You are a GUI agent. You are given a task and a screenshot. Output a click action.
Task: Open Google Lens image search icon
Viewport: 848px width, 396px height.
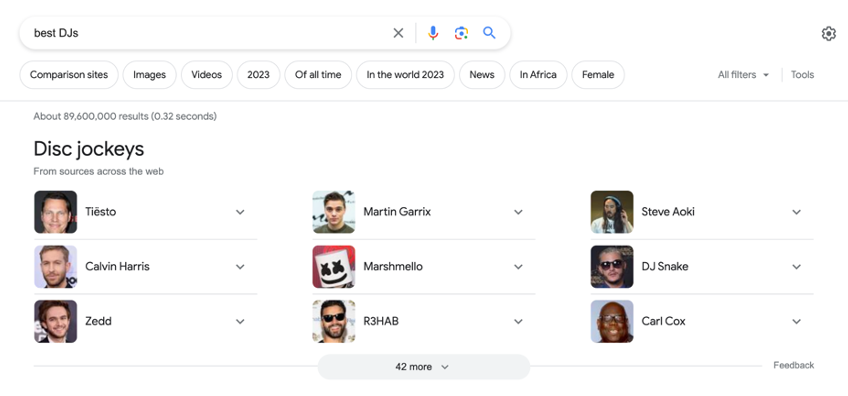461,33
